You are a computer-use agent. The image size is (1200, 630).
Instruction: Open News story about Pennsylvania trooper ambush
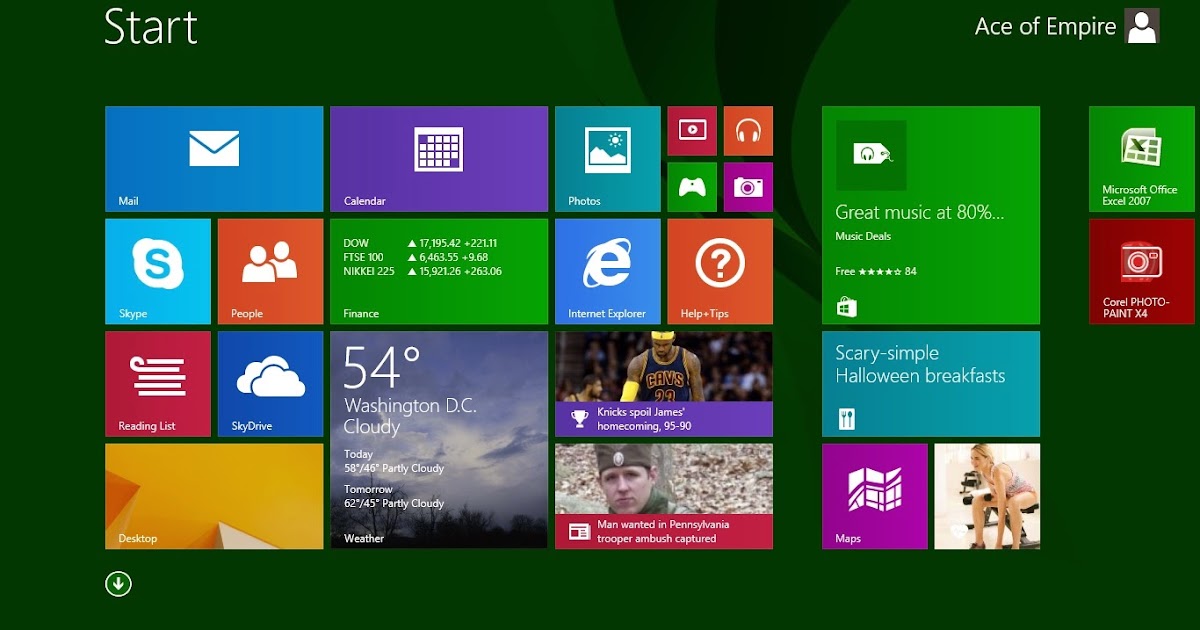[664, 496]
